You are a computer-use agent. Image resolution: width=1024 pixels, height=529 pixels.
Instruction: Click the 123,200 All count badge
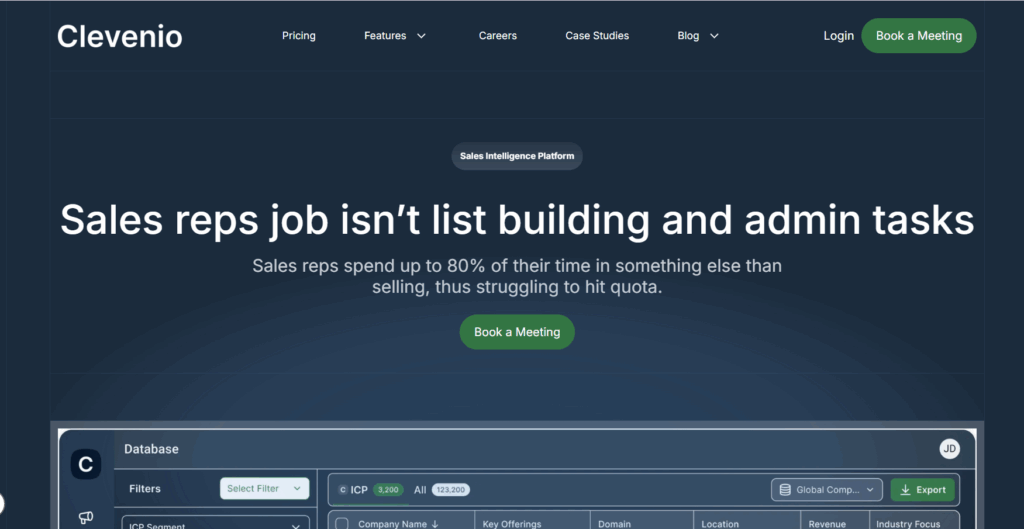[x=451, y=490]
